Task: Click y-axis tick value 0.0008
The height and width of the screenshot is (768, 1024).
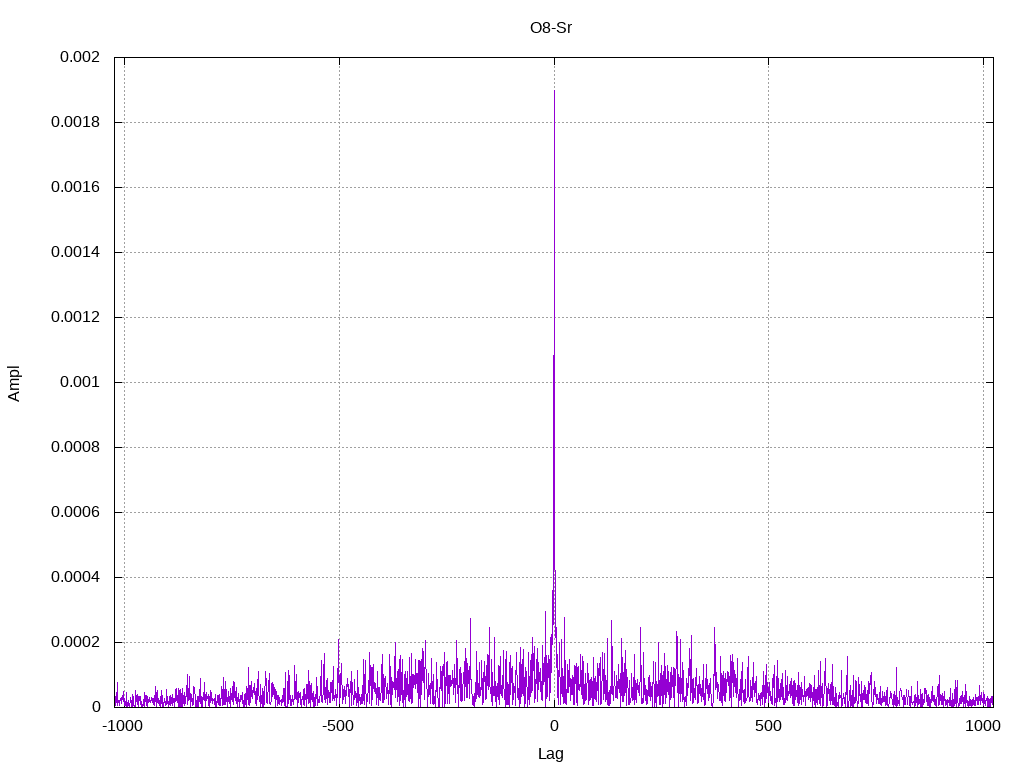Action: coord(75,447)
